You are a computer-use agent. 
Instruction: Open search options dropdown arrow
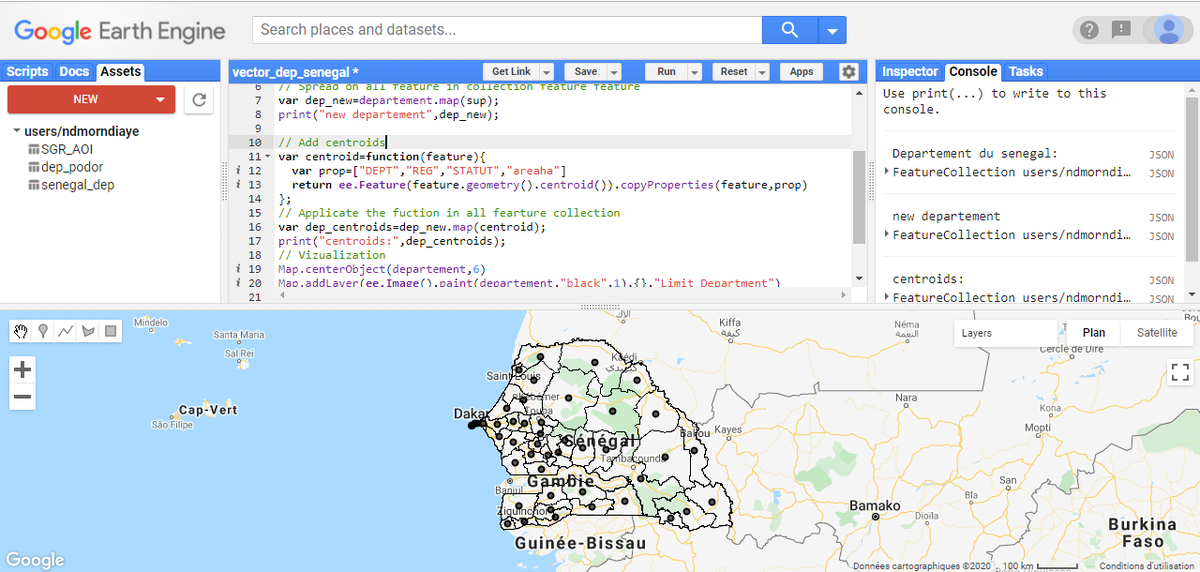click(x=833, y=30)
